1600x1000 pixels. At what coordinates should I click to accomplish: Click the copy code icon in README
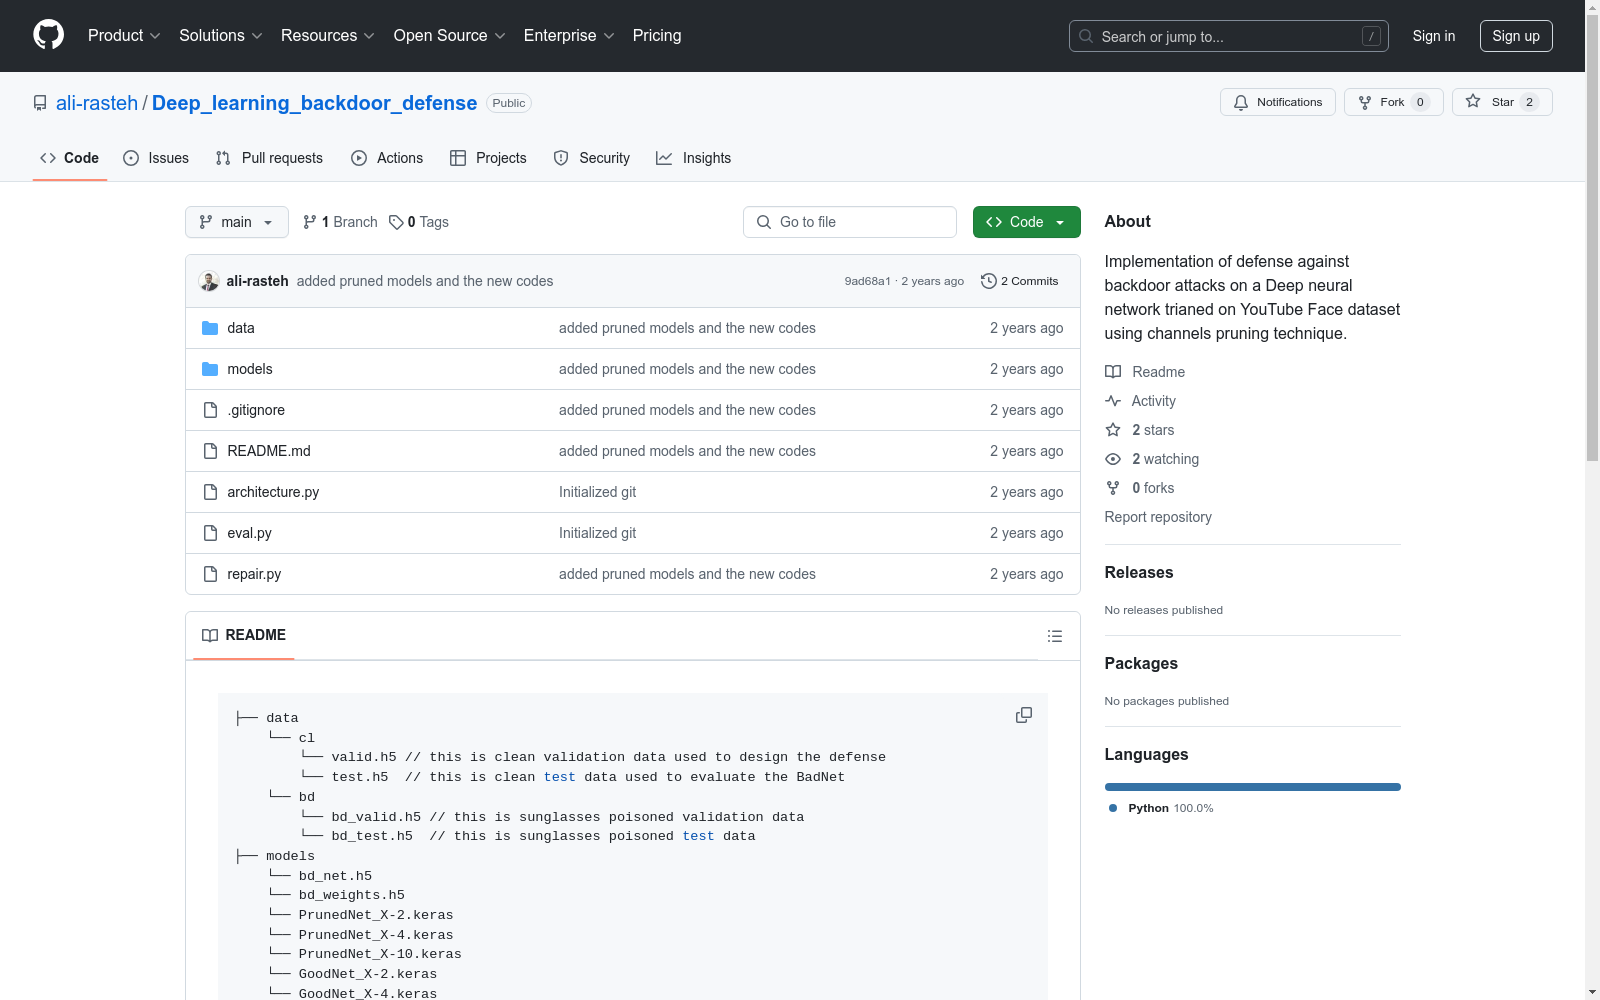[1024, 715]
